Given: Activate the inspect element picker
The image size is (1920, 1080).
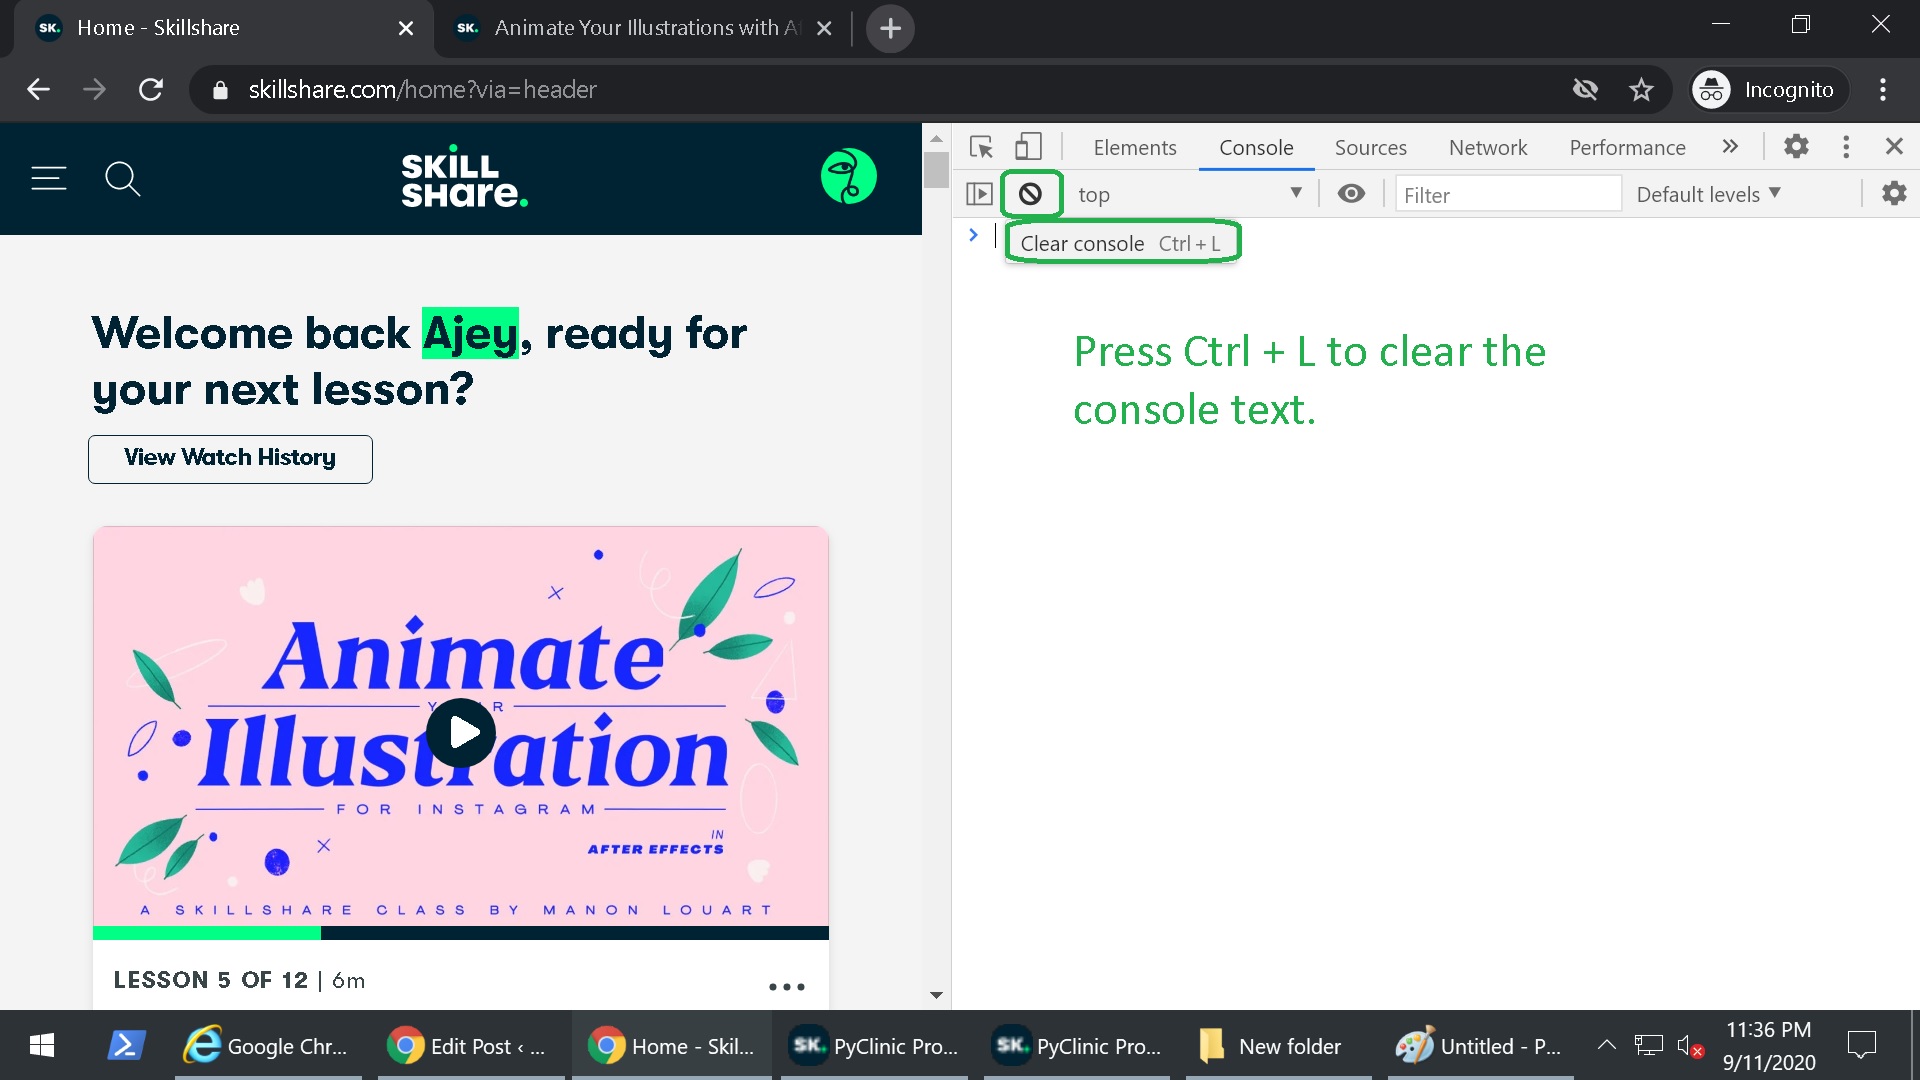Looking at the screenshot, I should [x=981, y=147].
